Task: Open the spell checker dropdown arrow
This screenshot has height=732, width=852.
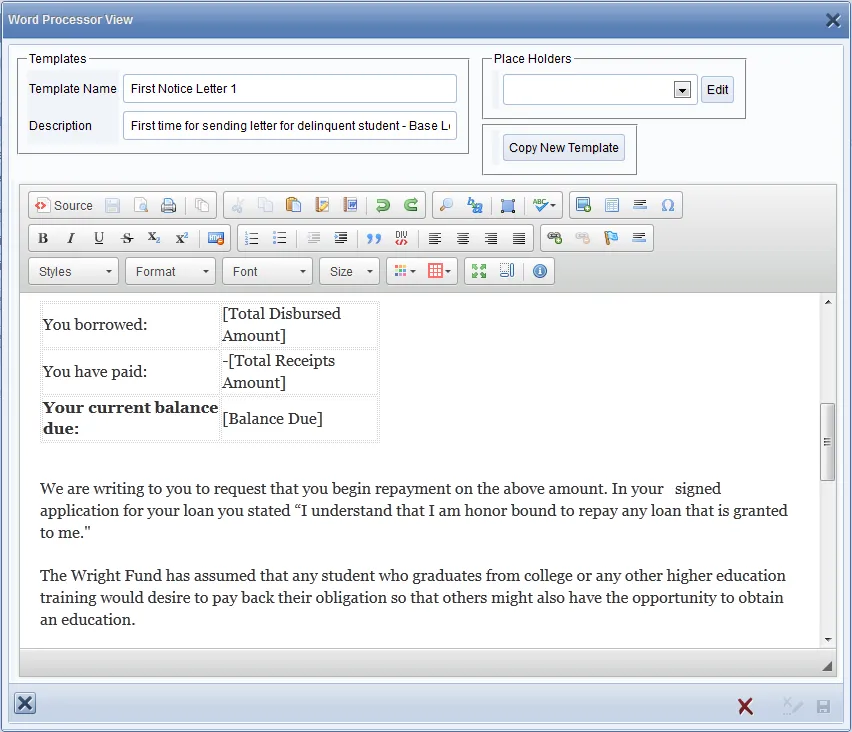Action: tap(552, 205)
